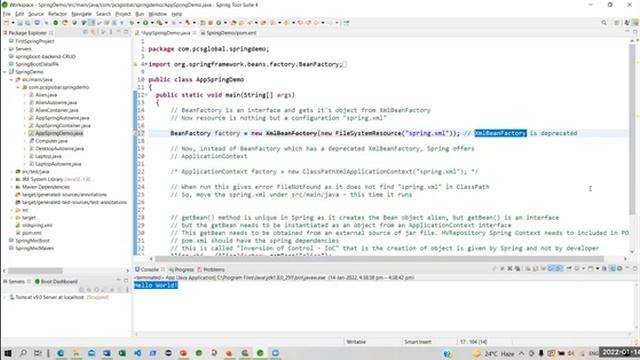Screen dimensions: 640x360
Task: Click the Save toolbar icon
Action: point(20,23)
